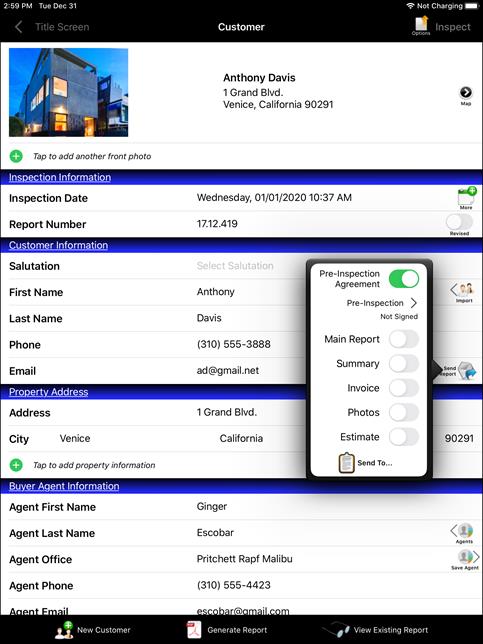Turn off the Pre-Inspection Agreement switch
Image resolution: width=483 pixels, height=644 pixels.
404,279
